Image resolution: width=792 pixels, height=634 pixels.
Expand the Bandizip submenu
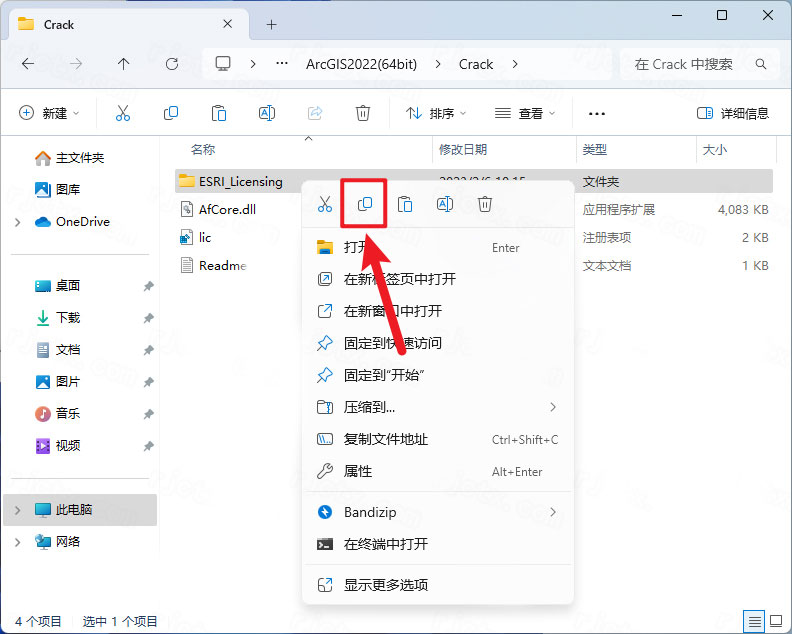[x=553, y=512]
